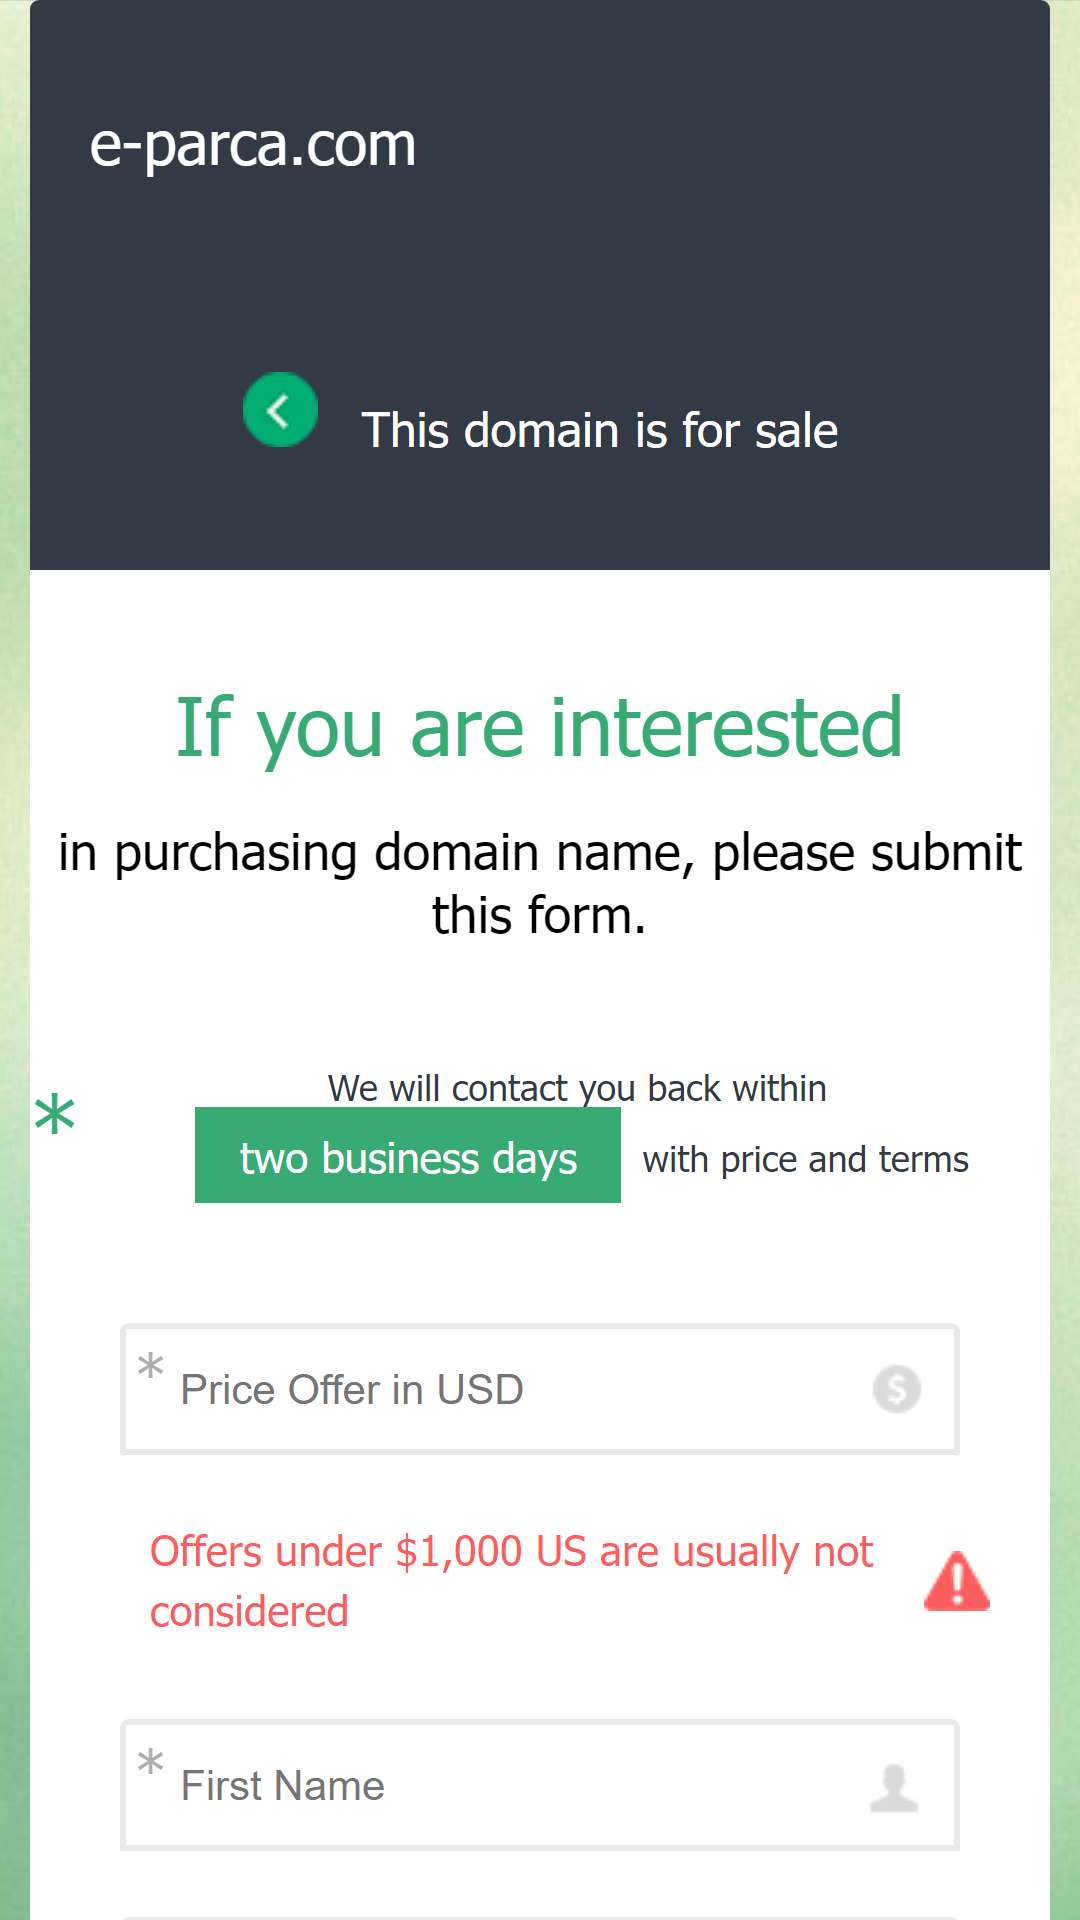Click the "please submit this form" paragraph
Image resolution: width=1080 pixels, height=1920 pixels.
pos(540,884)
